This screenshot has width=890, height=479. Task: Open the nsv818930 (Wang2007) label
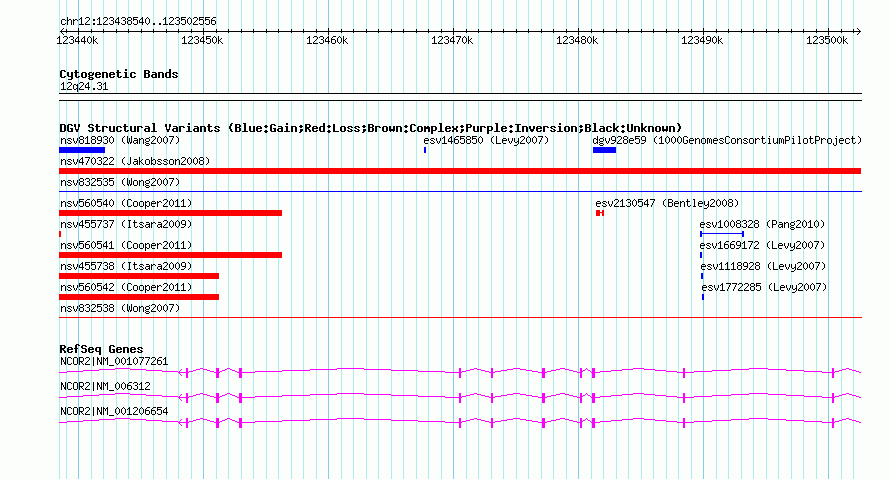[120, 140]
